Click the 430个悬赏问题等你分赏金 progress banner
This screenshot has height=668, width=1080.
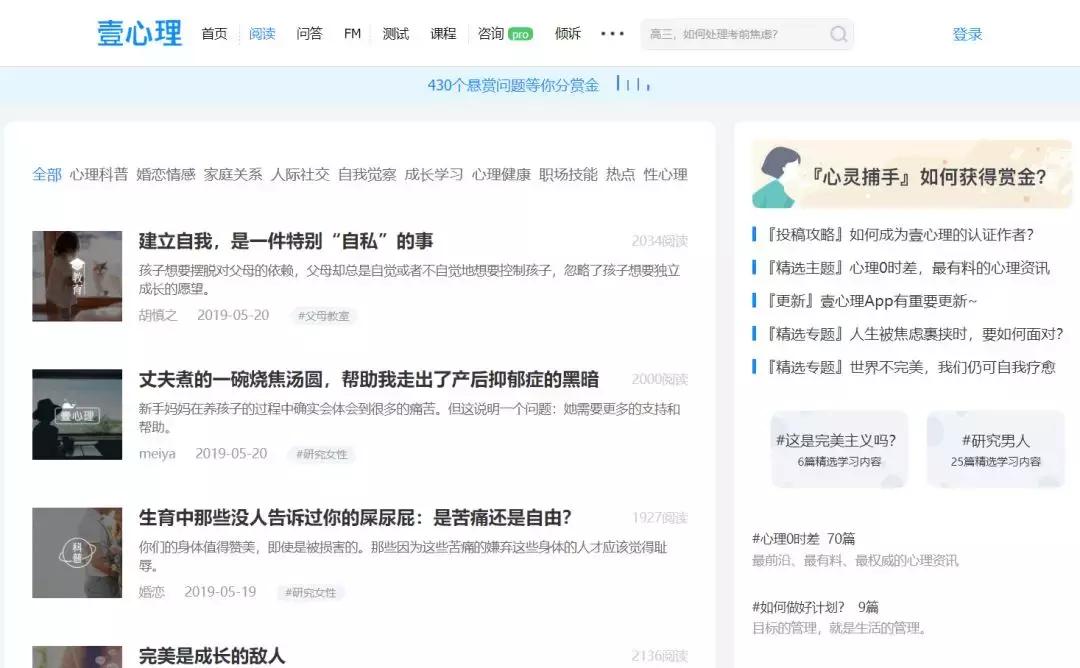[514, 86]
